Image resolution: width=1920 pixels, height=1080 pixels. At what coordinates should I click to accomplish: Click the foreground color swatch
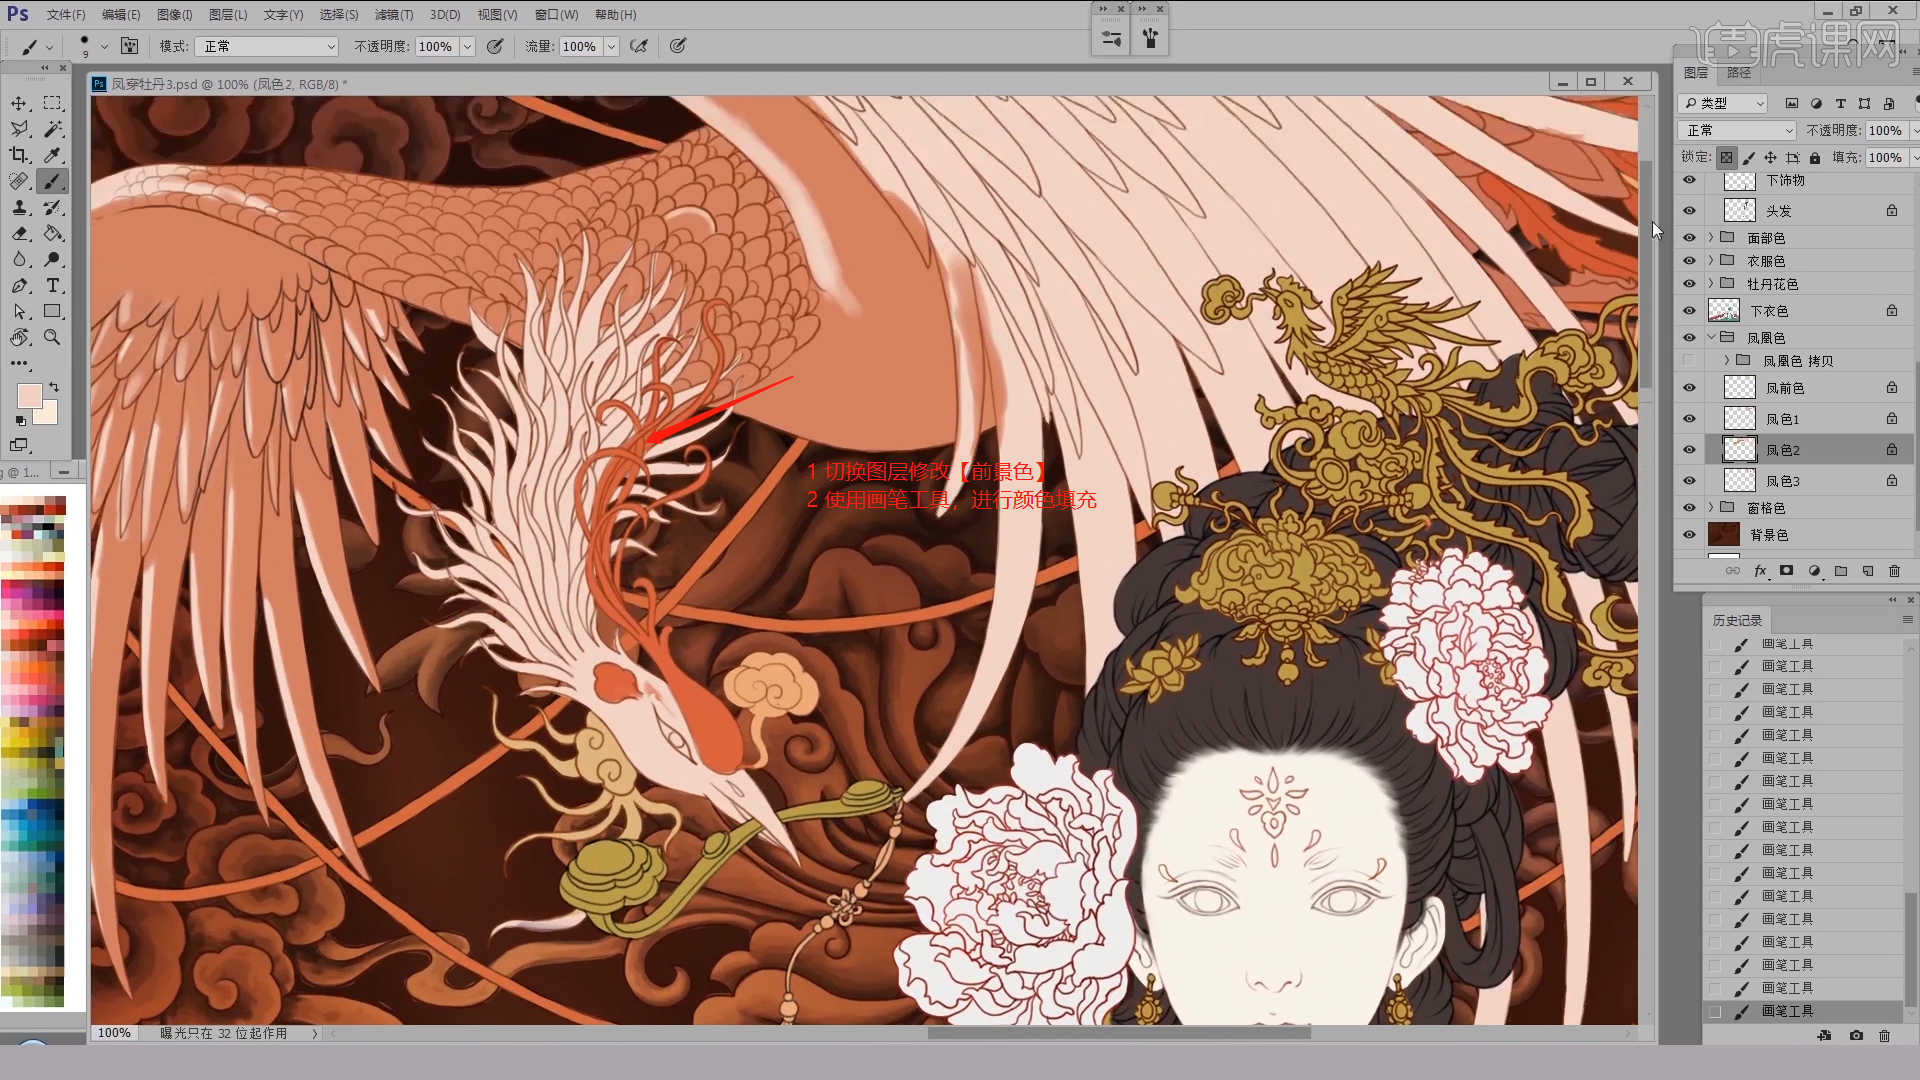tap(29, 396)
